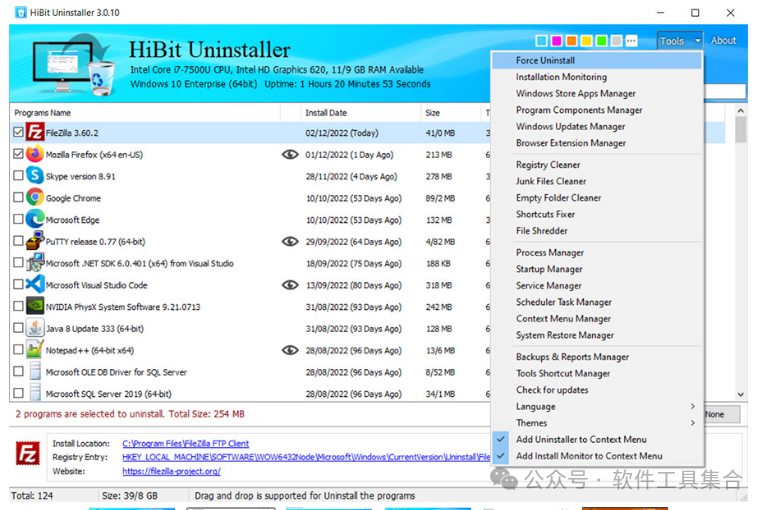Viewport: 767px width, 510px height.
Task: Open Junk Files Cleaner
Action: click(597, 181)
